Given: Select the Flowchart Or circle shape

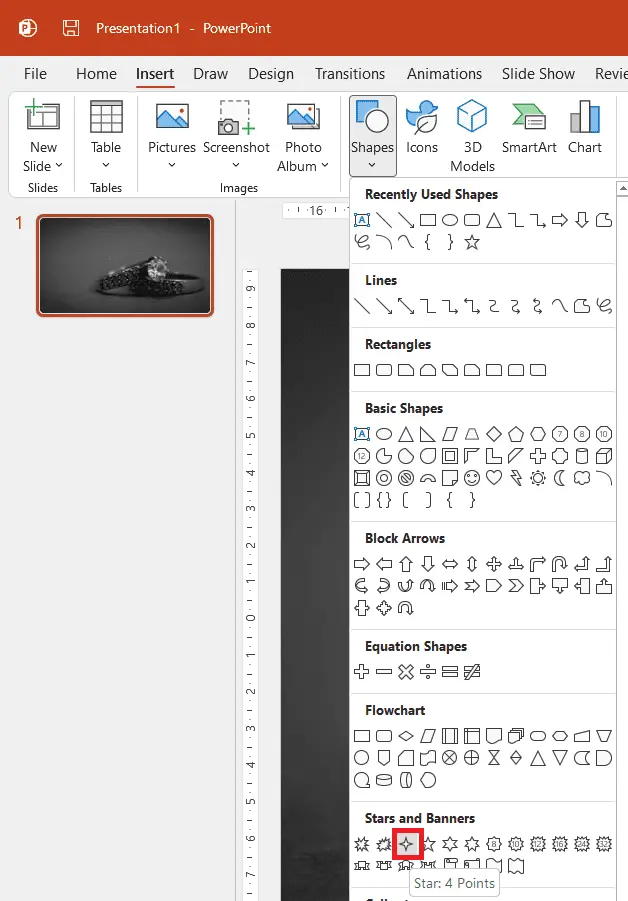Looking at the screenshot, I should [x=472, y=758].
